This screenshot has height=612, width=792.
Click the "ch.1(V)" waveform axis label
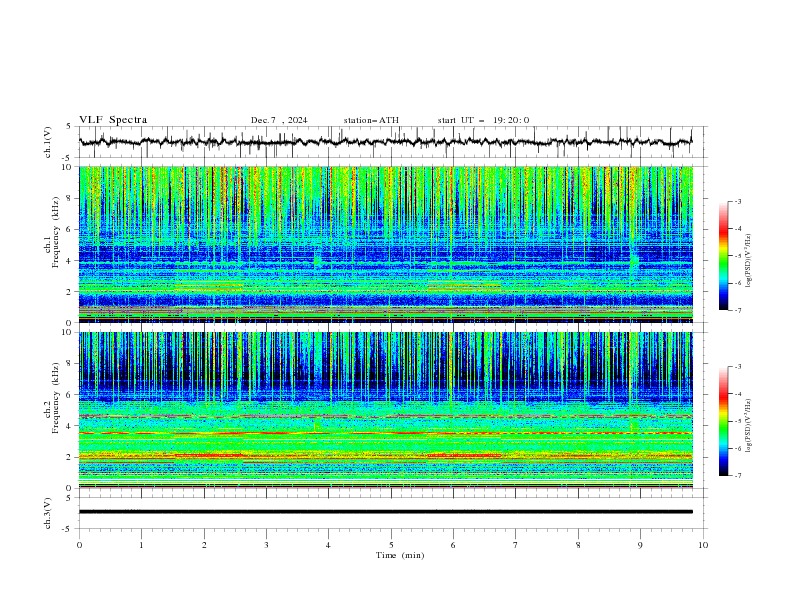(x=48, y=142)
